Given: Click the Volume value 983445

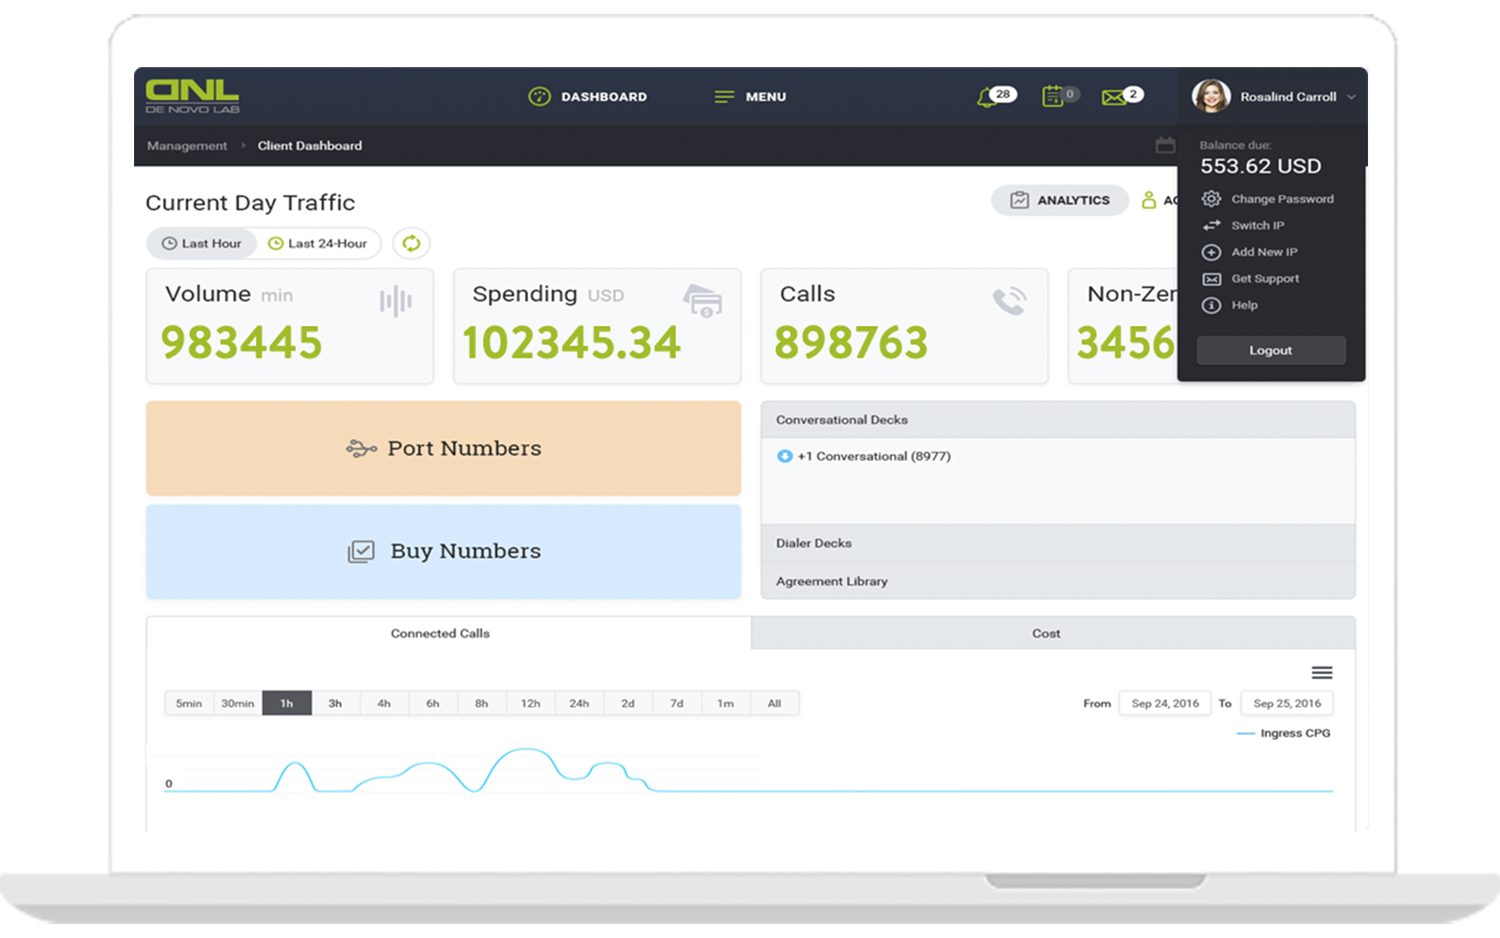Looking at the screenshot, I should pos(242,343).
